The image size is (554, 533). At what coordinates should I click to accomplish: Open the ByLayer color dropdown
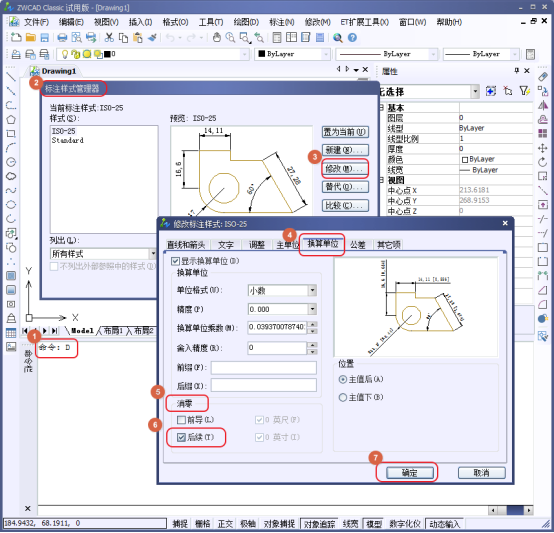point(326,54)
